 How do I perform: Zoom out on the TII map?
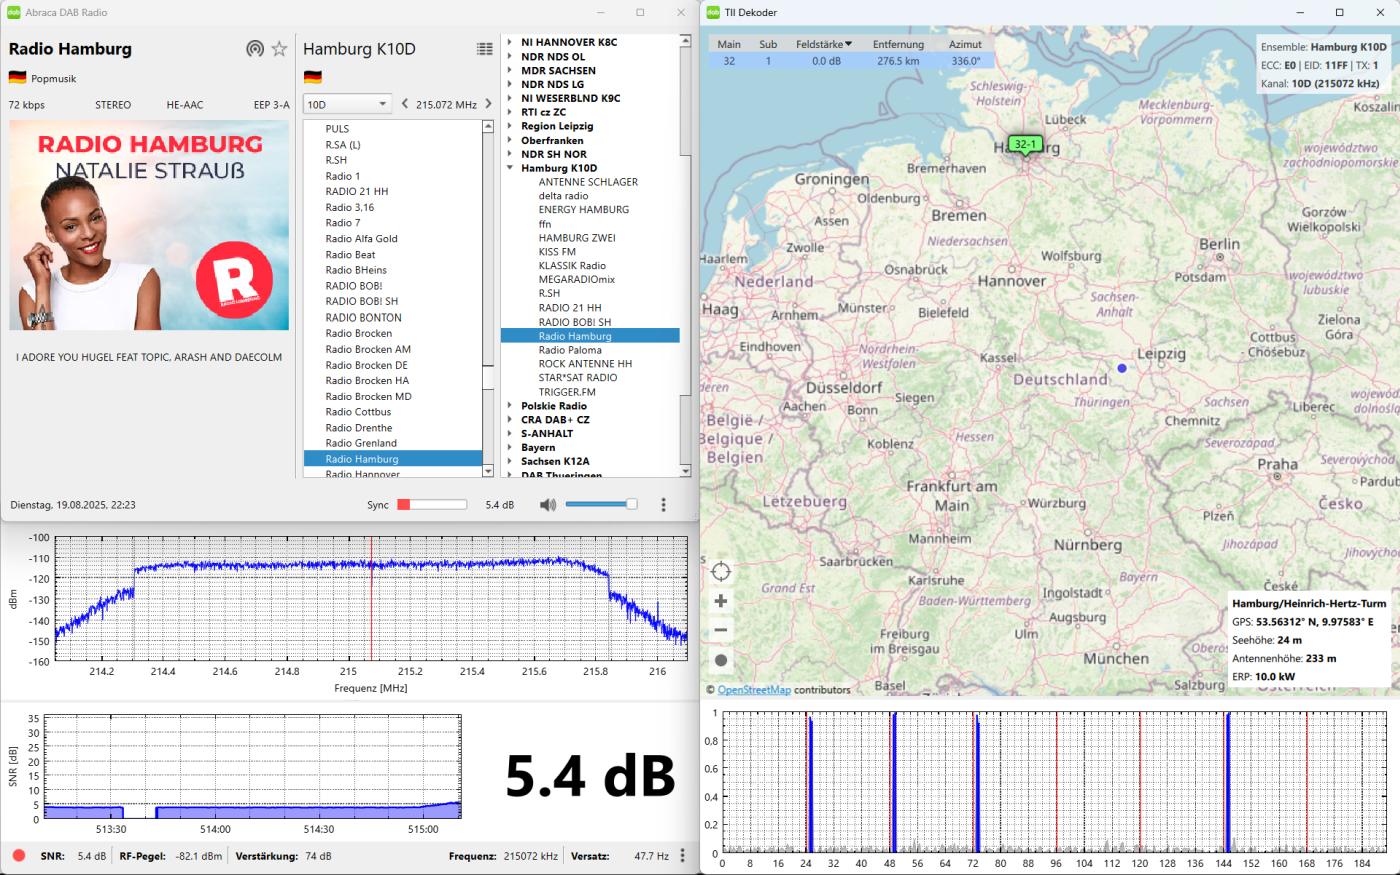pyautogui.click(x=721, y=630)
